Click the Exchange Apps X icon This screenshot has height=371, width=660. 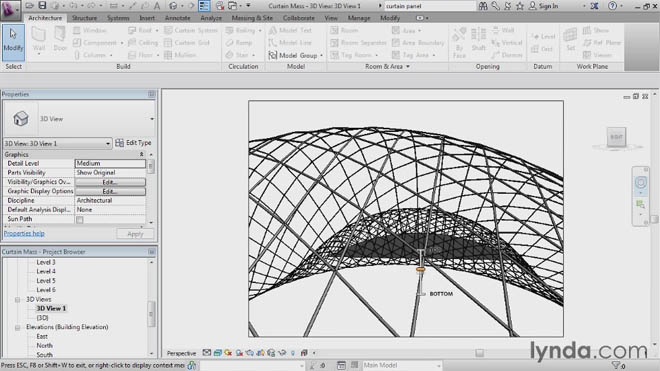pos(595,6)
